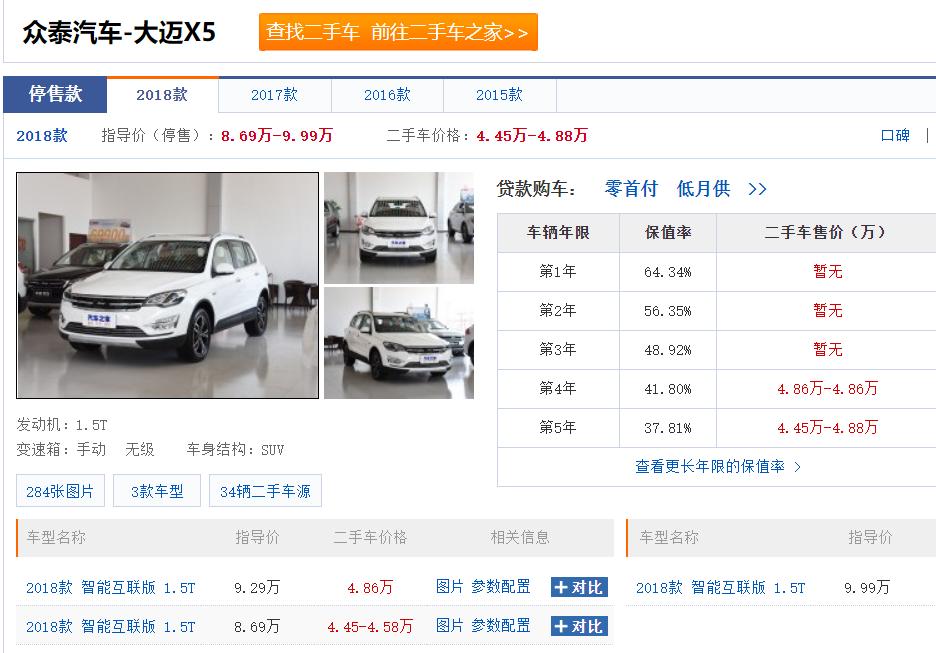Select the front-view thumbnail of the white SUV
Image resolution: width=936 pixels, height=653 pixels.
coord(398,225)
